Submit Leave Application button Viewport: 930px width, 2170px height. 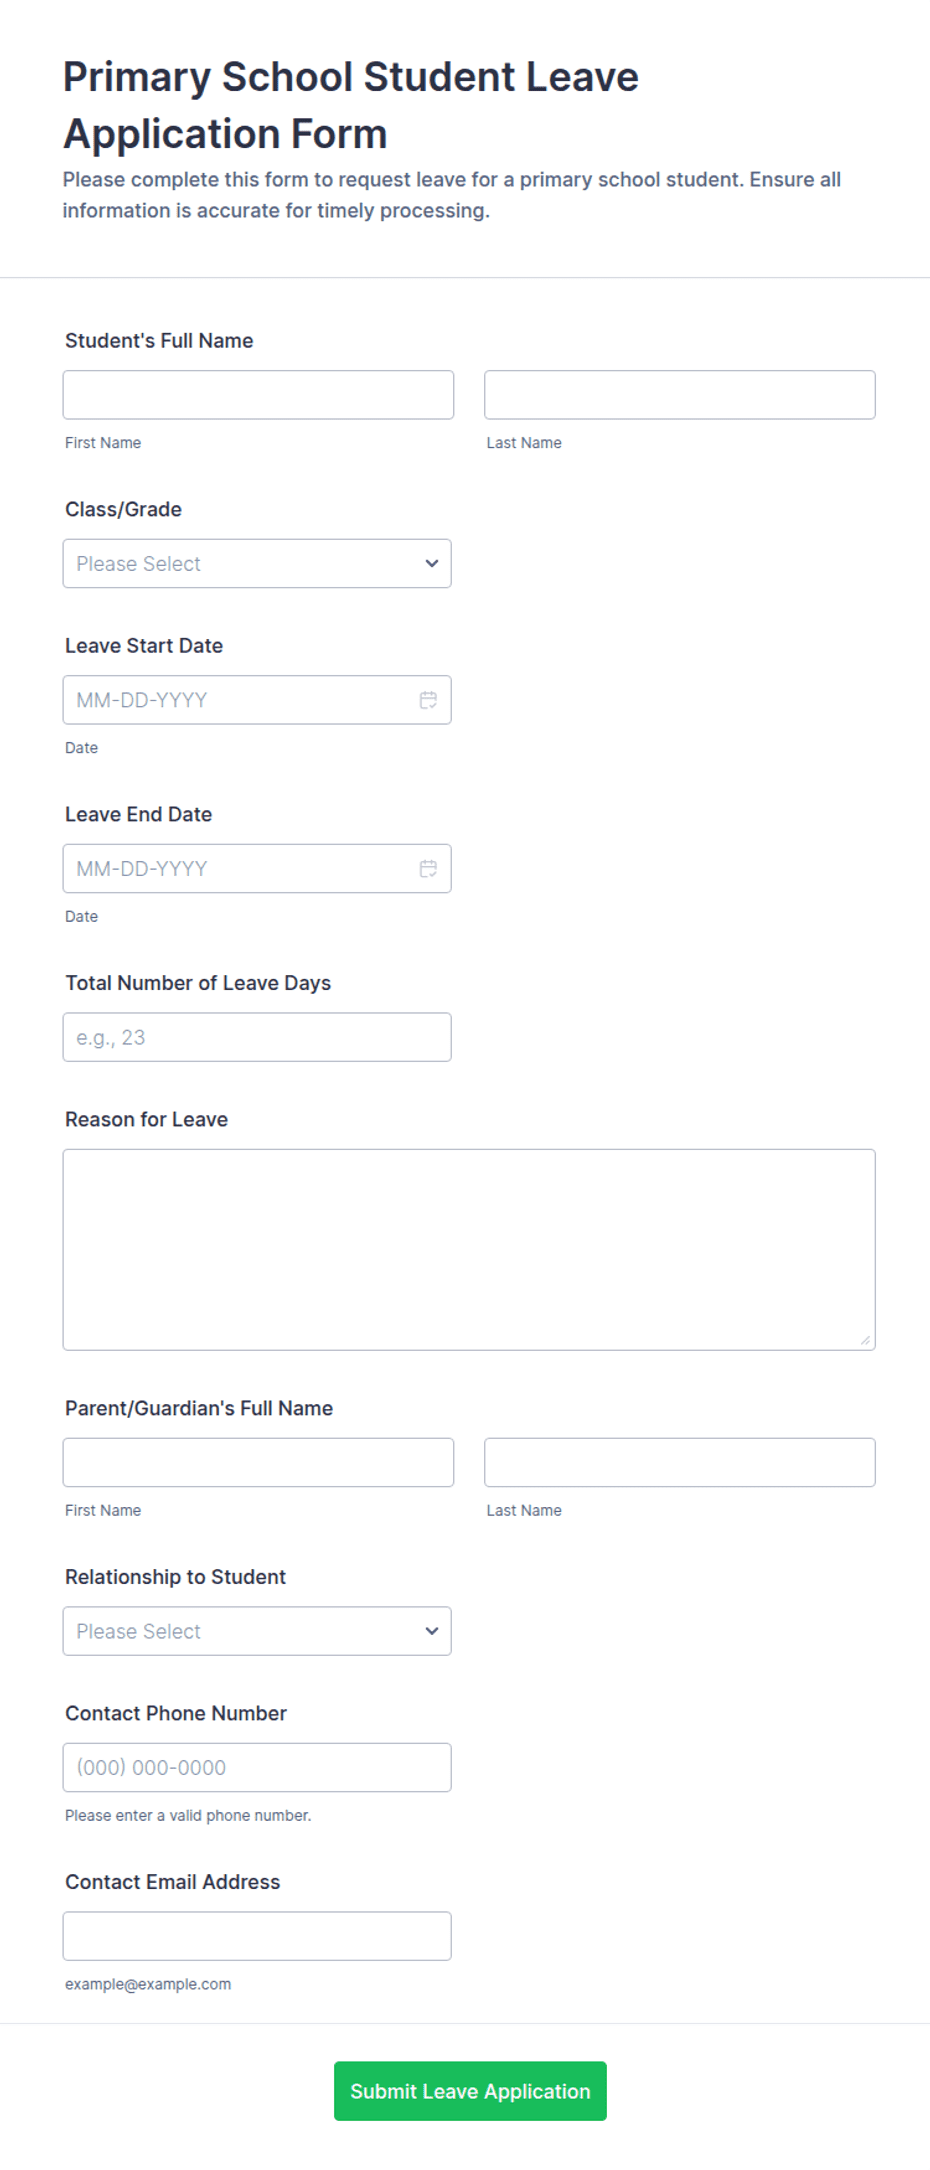pyautogui.click(x=470, y=2091)
